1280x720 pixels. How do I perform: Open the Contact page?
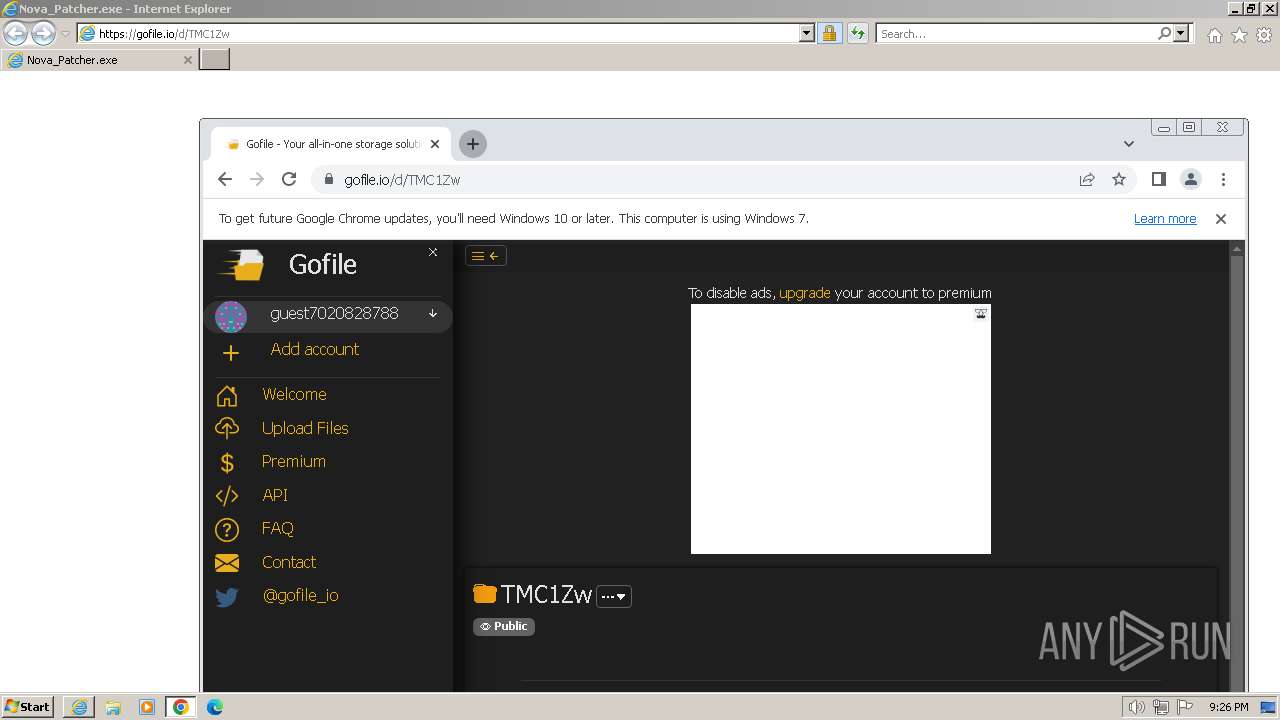[x=288, y=562]
